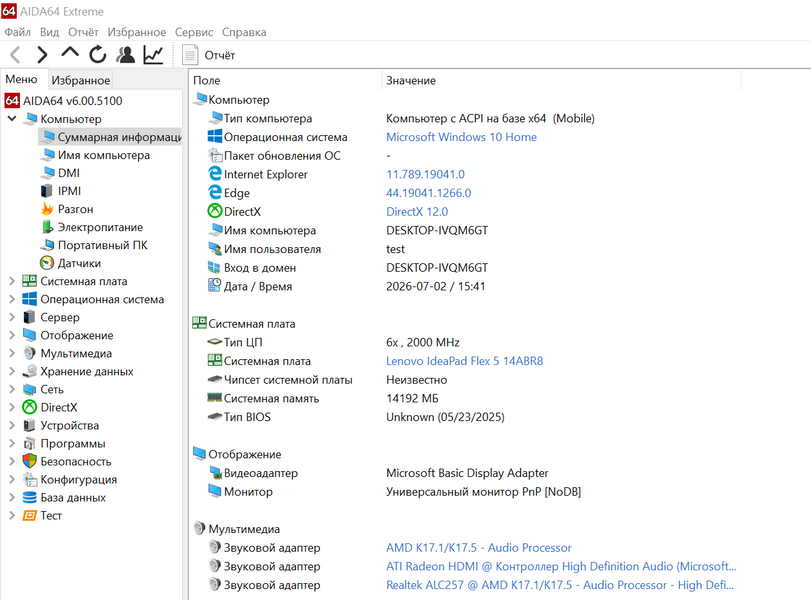This screenshot has height=600, width=811.
Task: Open the Портативный ПК tree item
Action: coord(102,245)
